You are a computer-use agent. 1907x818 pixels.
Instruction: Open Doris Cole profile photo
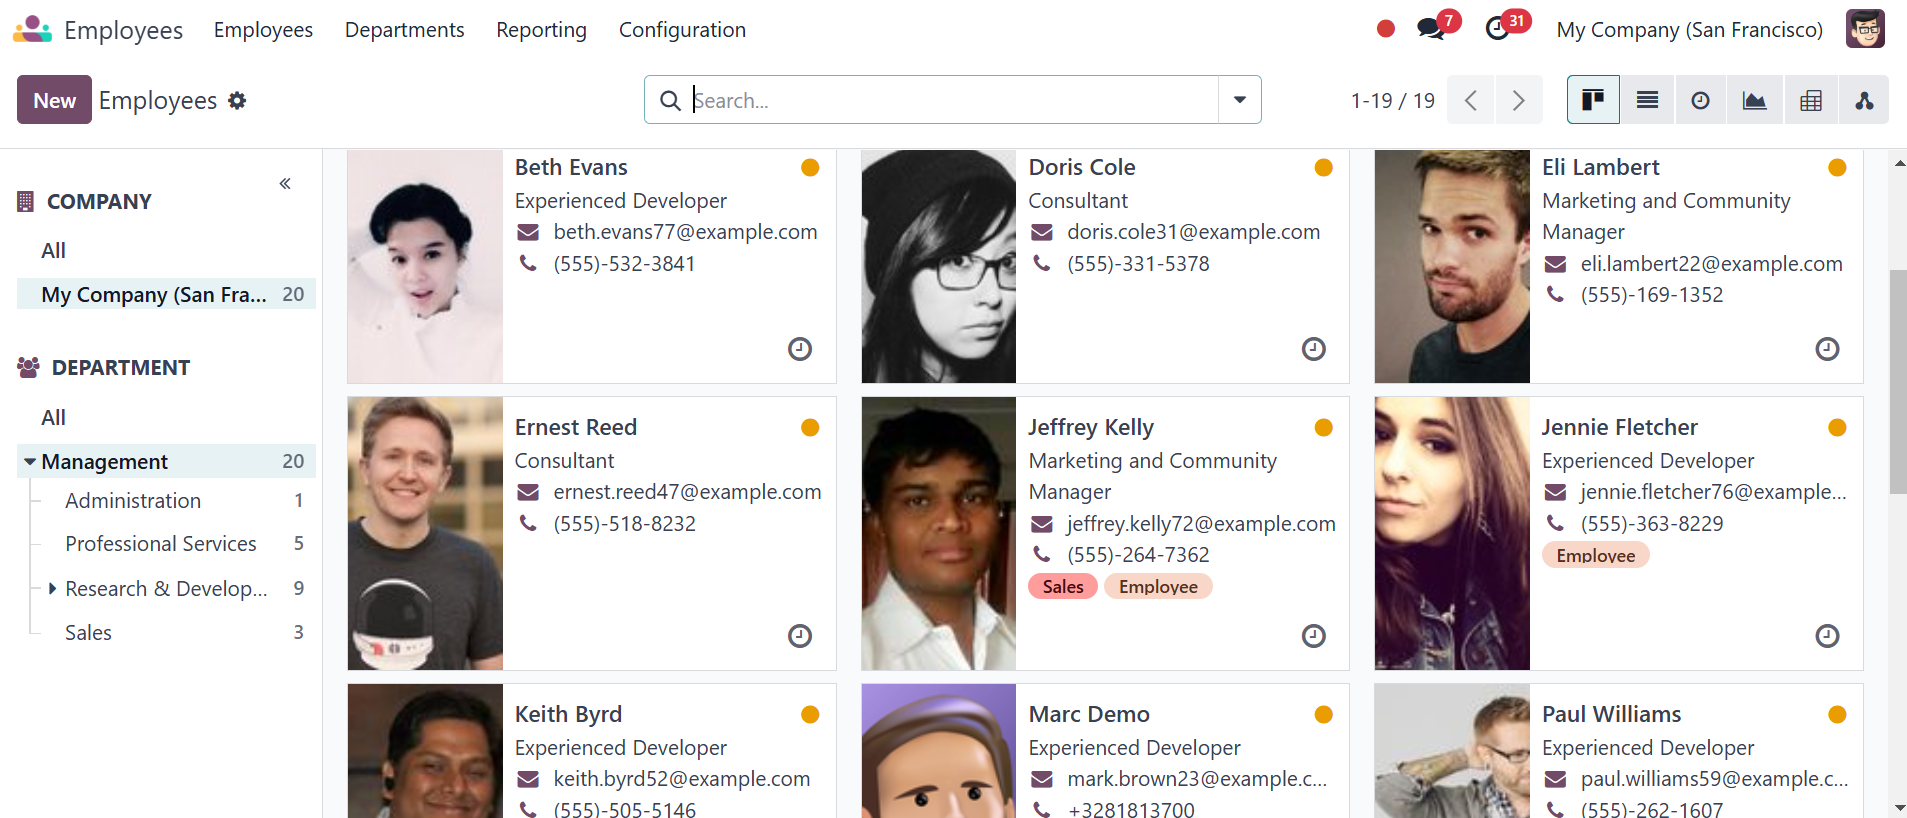coord(939,266)
